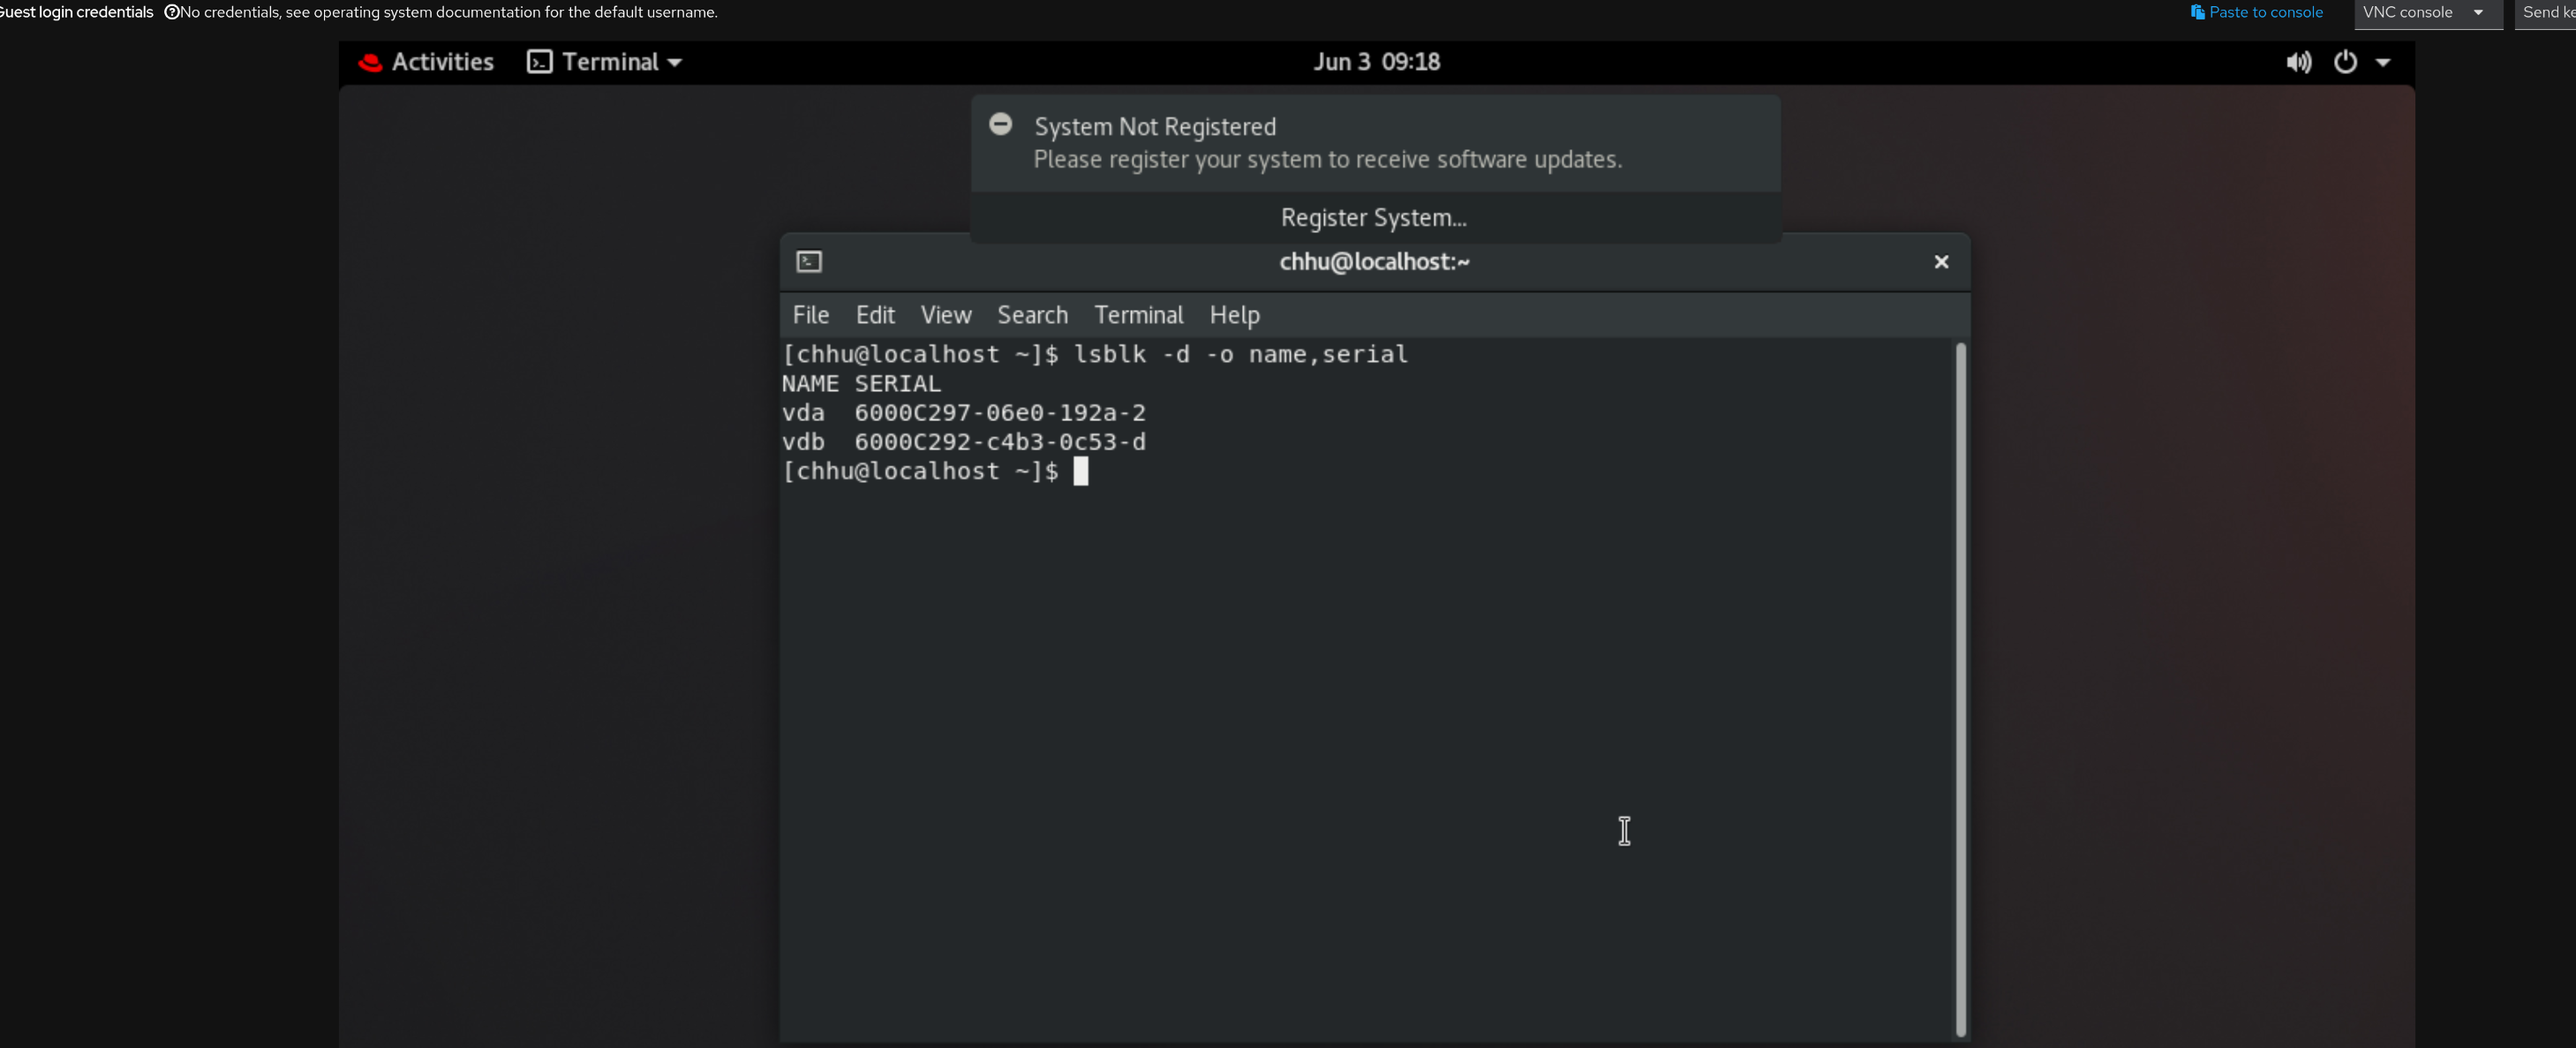
Task: Click the help icon beside guest credentials
Action: (x=171, y=12)
